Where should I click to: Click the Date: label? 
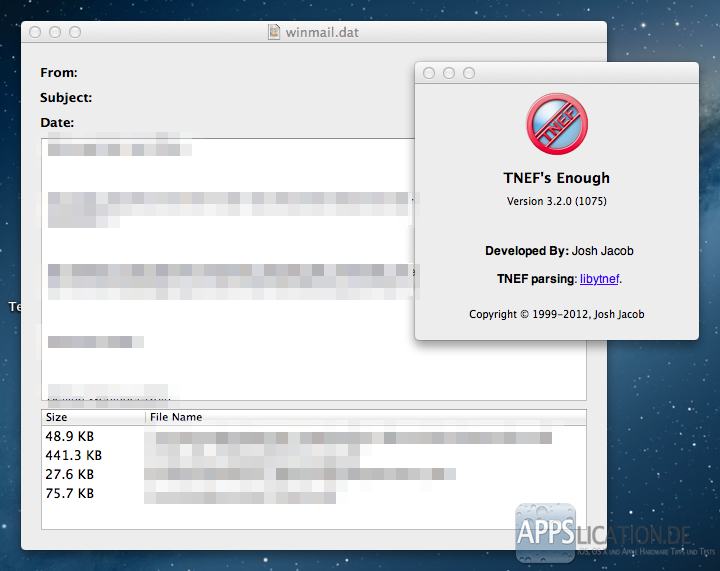point(57,123)
